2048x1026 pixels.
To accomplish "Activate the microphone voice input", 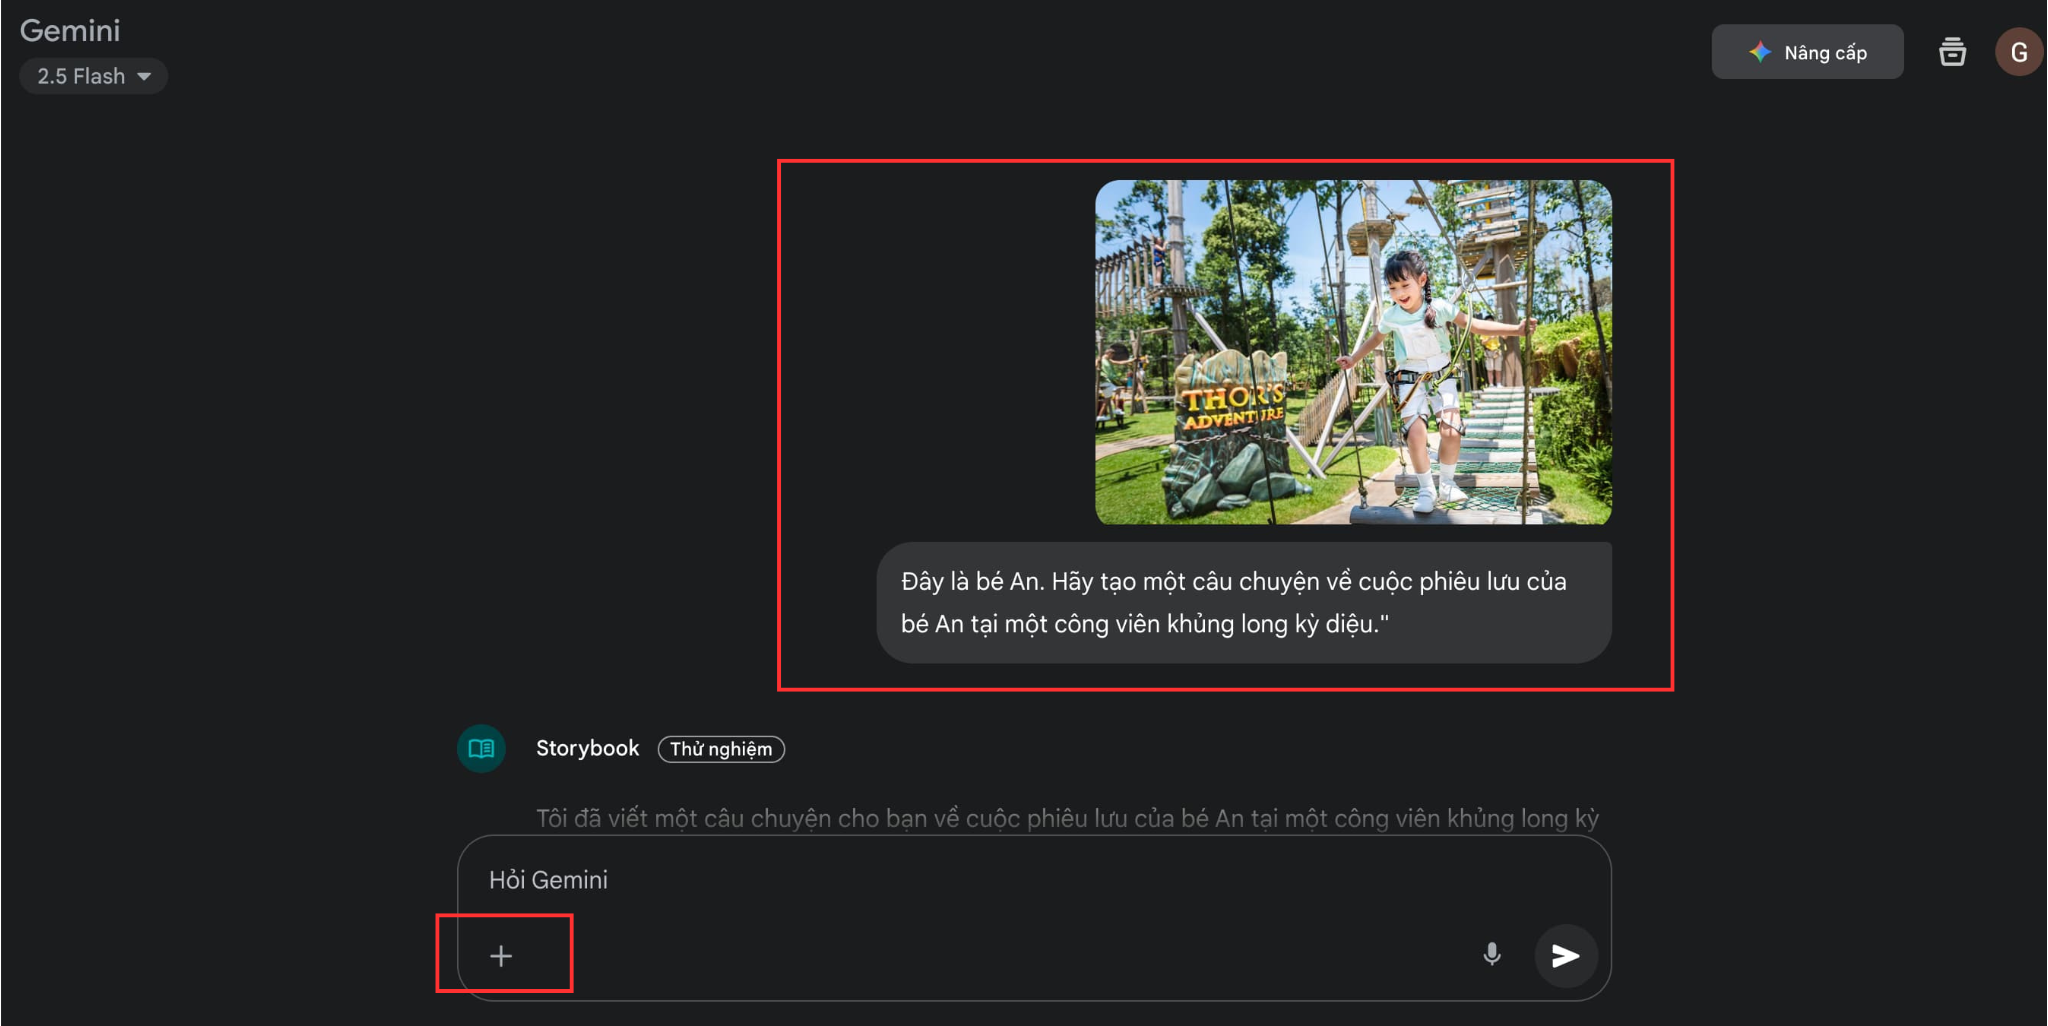I will pyautogui.click(x=1491, y=955).
